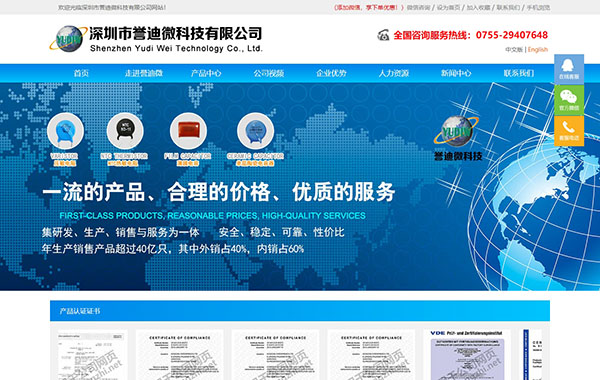Click the YUDIW globe logo on banner

point(457,131)
